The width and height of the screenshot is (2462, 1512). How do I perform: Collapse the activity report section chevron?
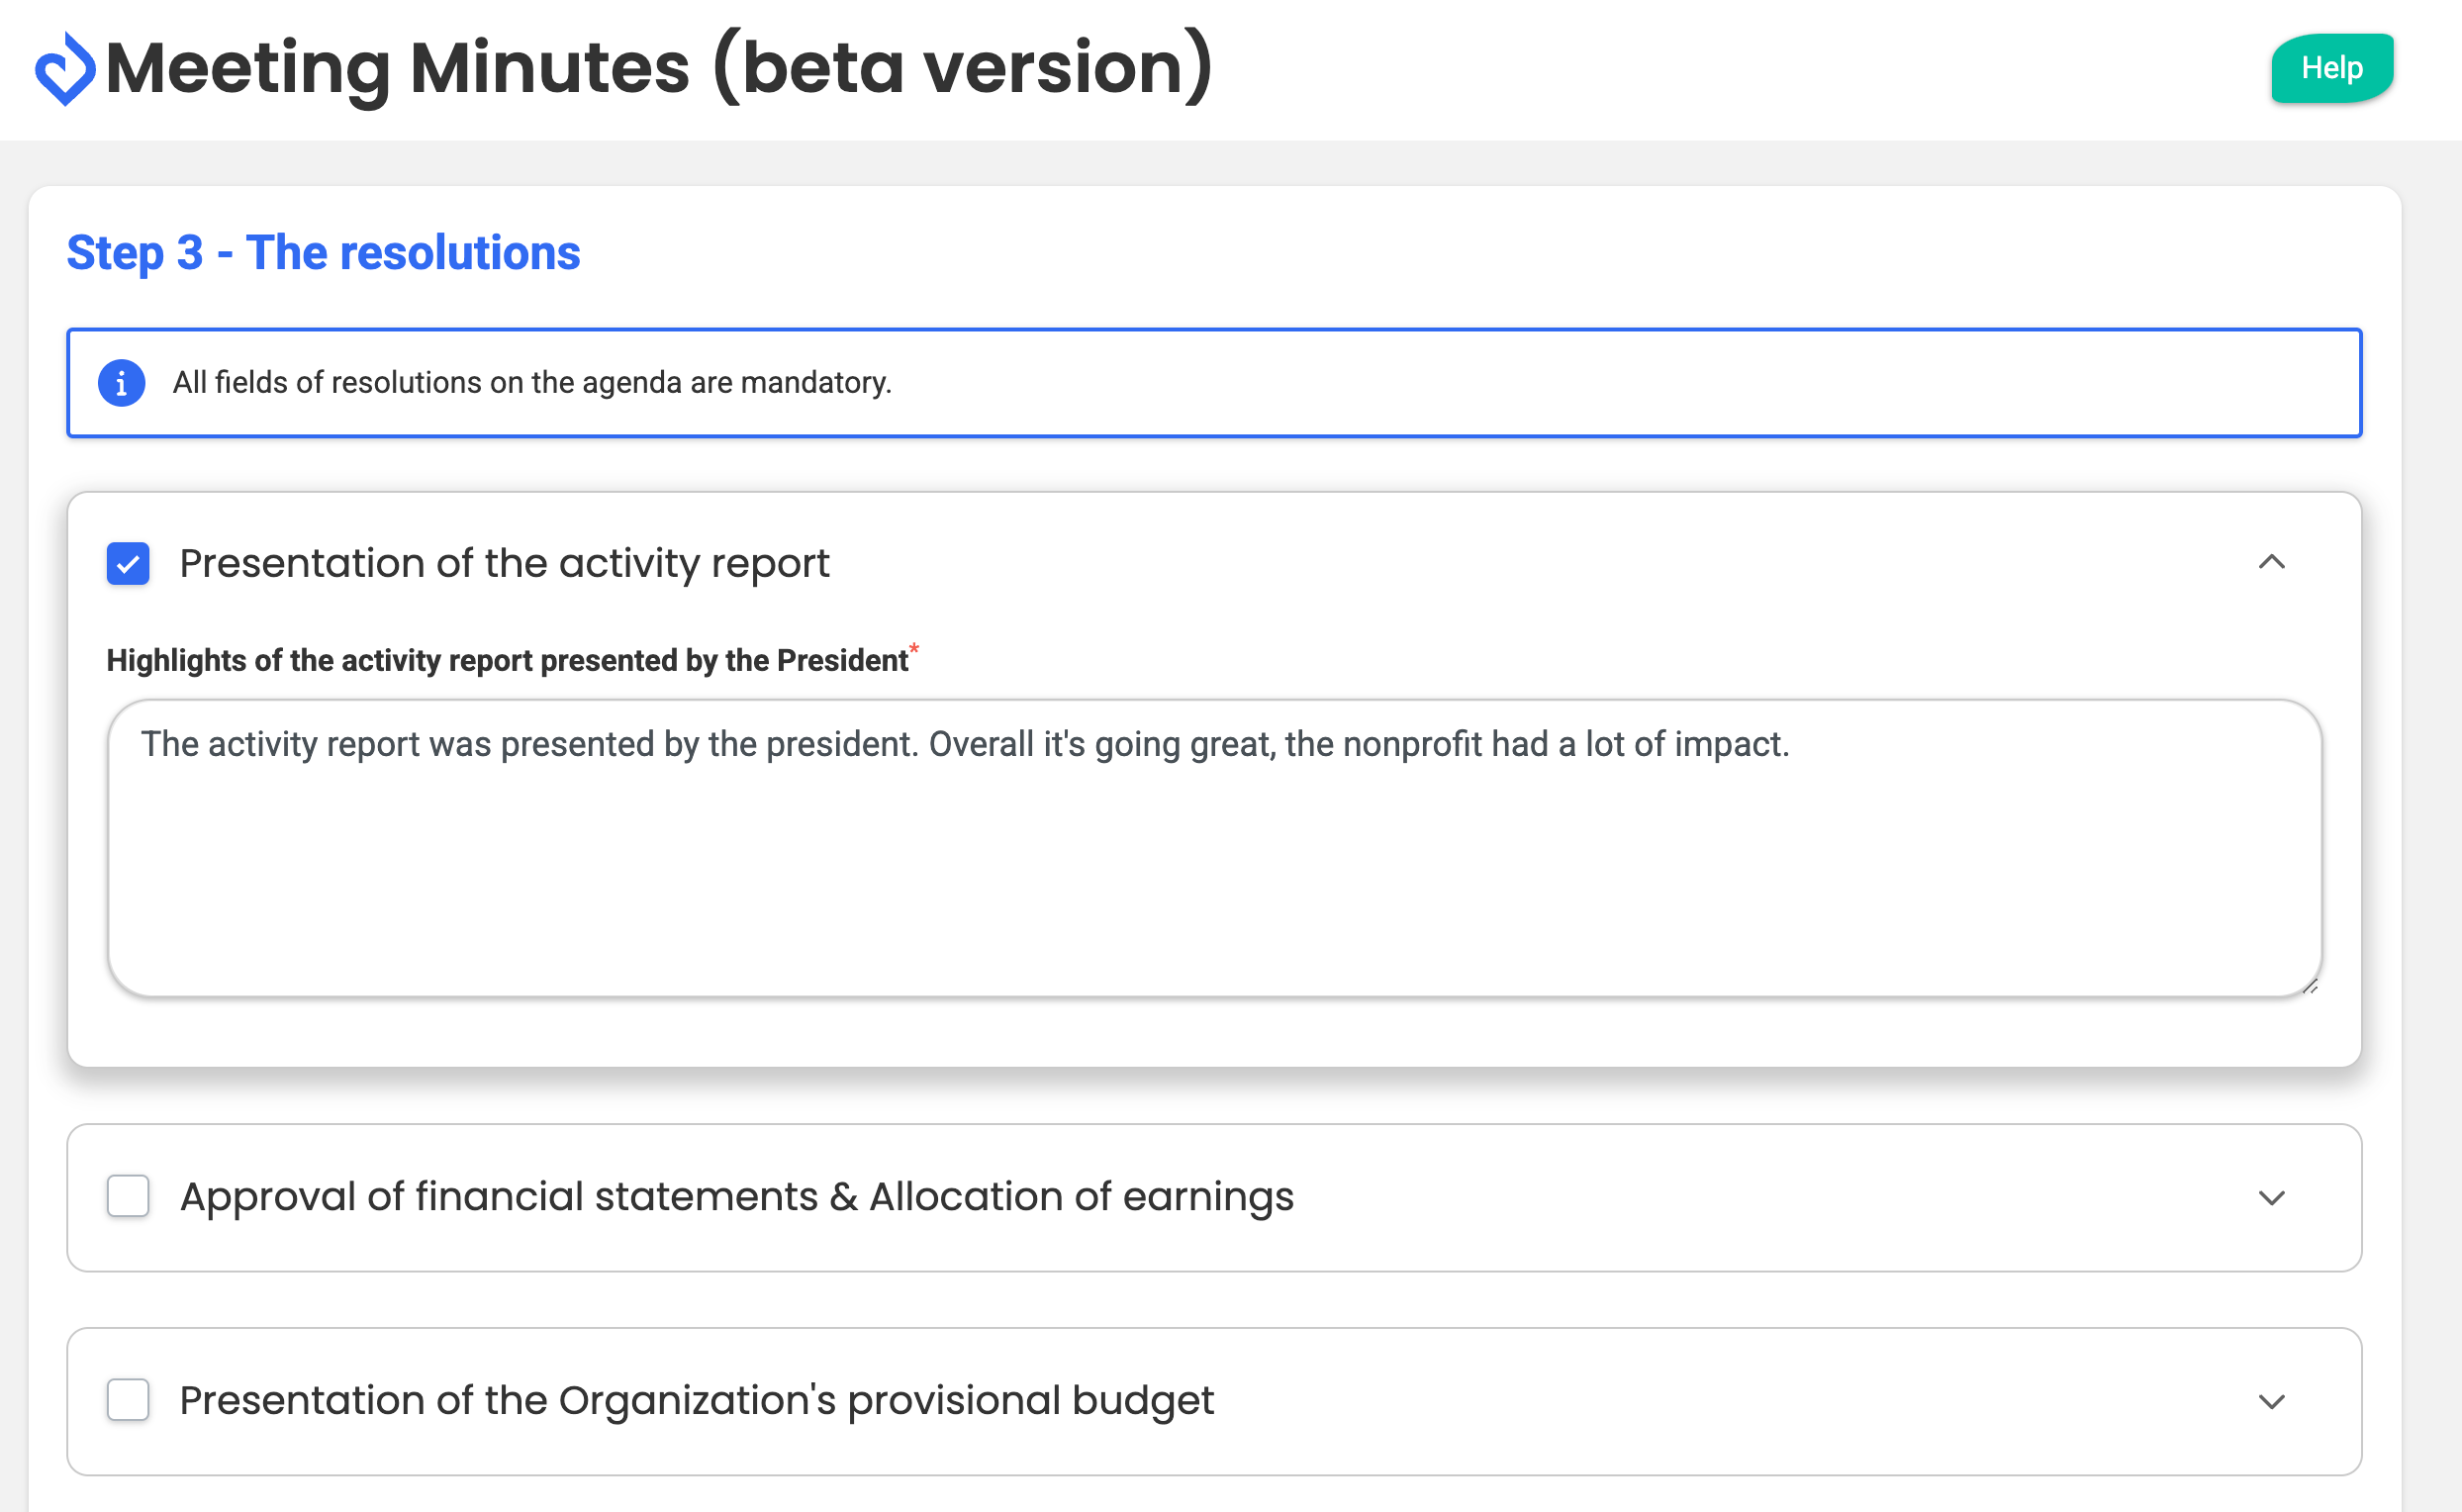pyautogui.click(x=2271, y=562)
